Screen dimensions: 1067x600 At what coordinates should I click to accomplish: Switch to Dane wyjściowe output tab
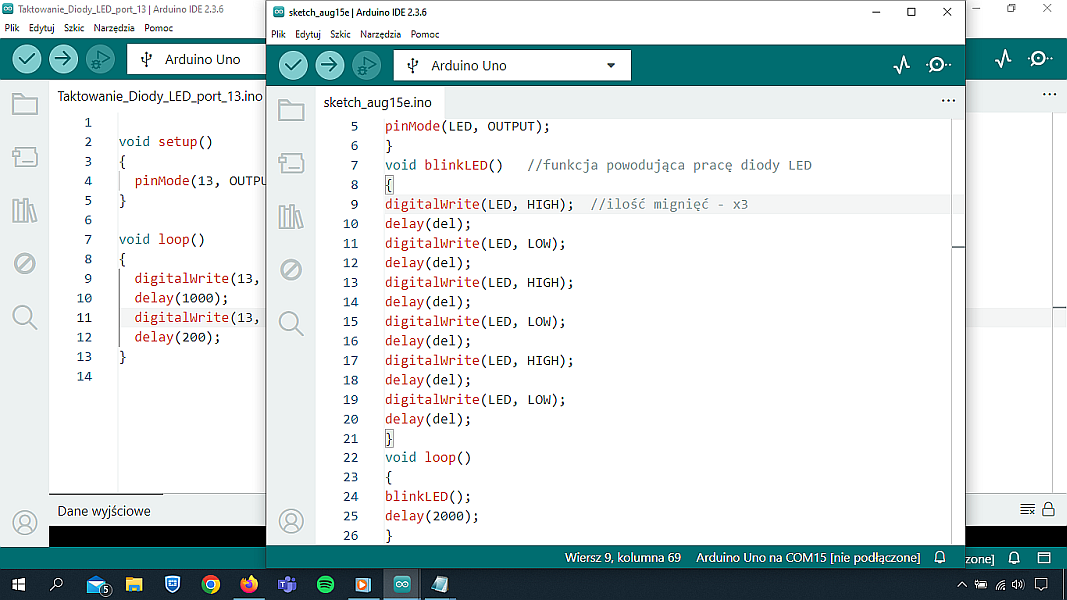pyautogui.click(x=104, y=511)
